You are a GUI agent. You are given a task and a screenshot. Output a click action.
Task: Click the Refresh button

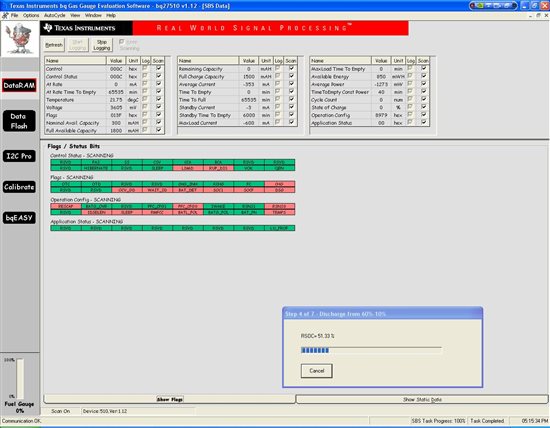pyautogui.click(x=54, y=45)
